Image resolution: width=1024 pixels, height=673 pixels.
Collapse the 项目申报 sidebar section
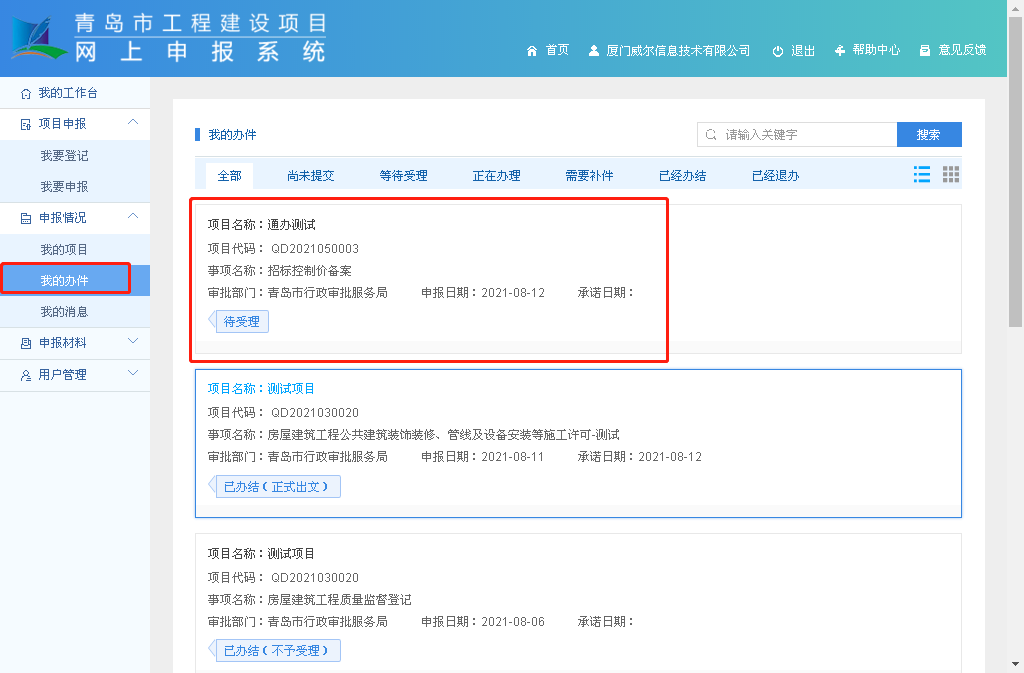pos(133,123)
